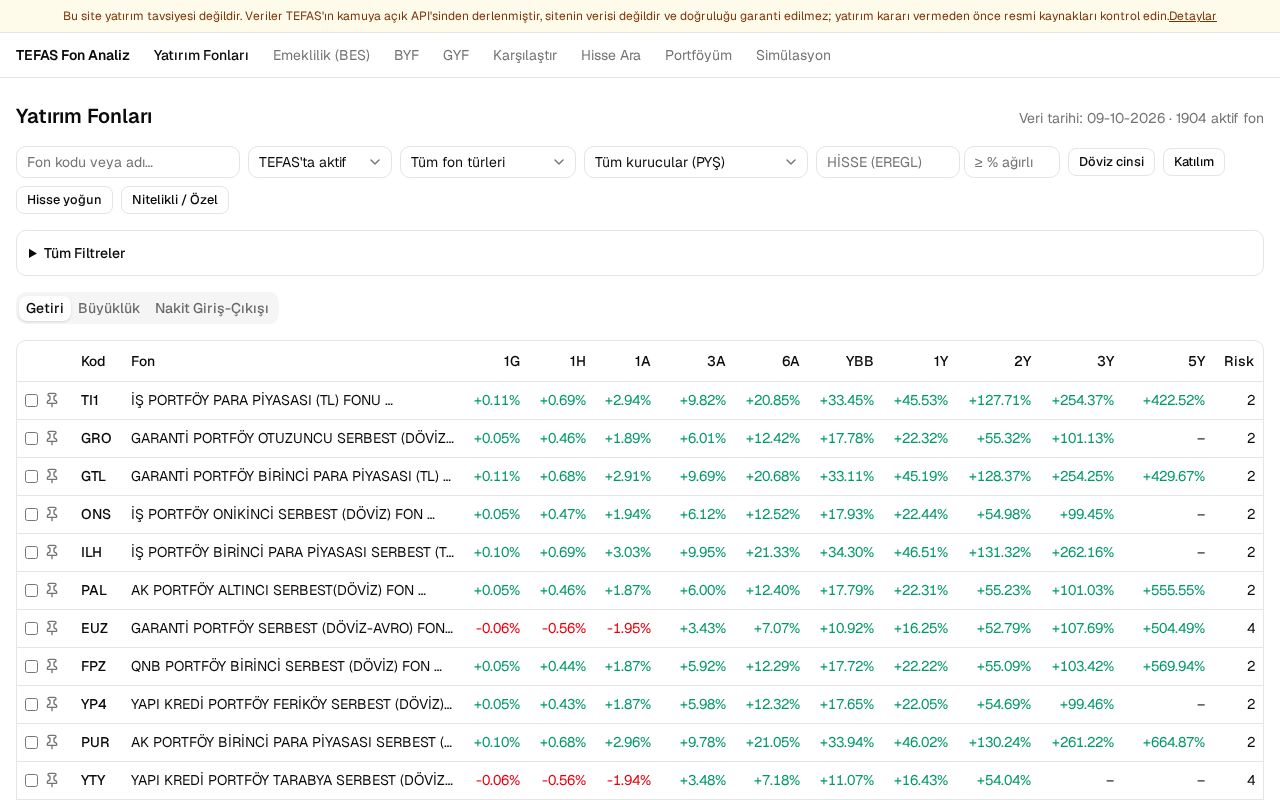Pin the TI1 fund row
Screen dimensions: 1280x800
point(52,400)
